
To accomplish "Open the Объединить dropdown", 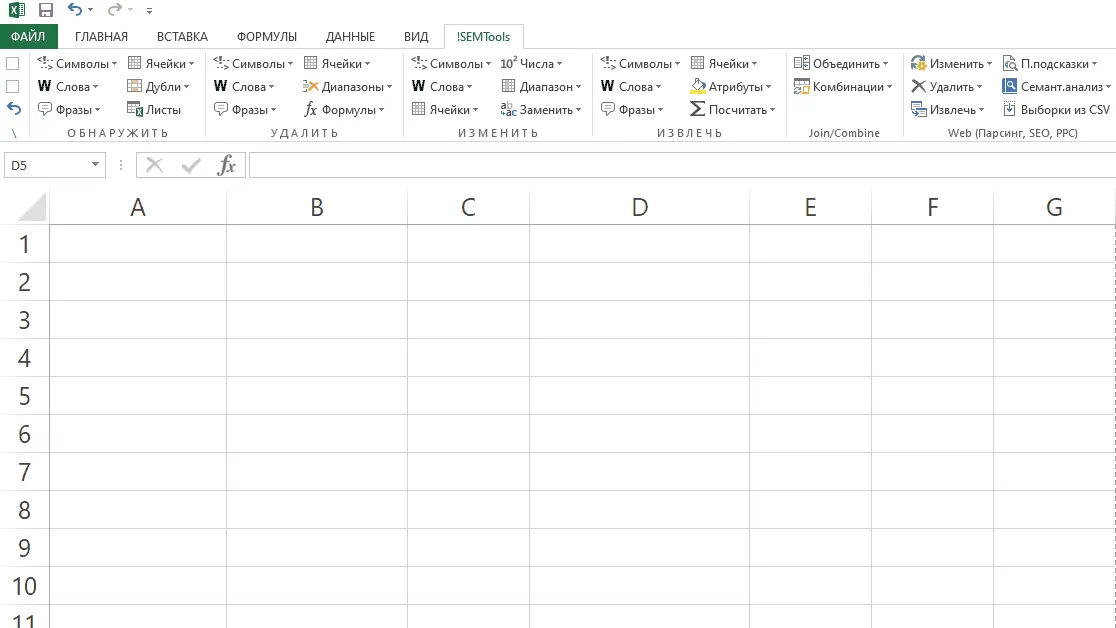I will coord(841,63).
